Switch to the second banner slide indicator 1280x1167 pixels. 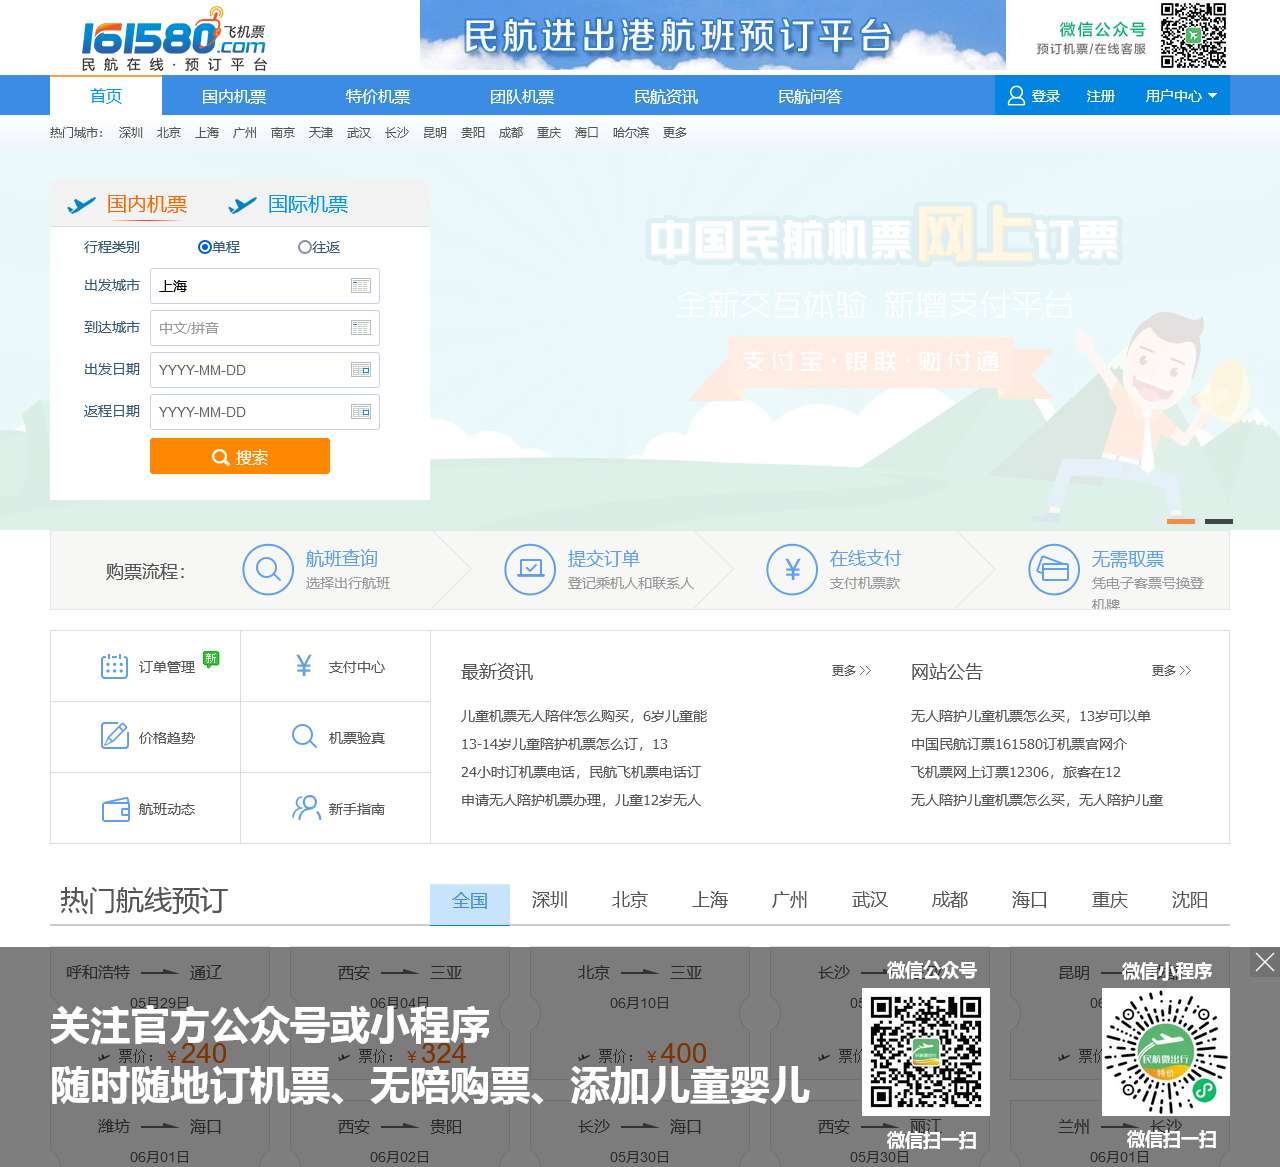click(1218, 521)
